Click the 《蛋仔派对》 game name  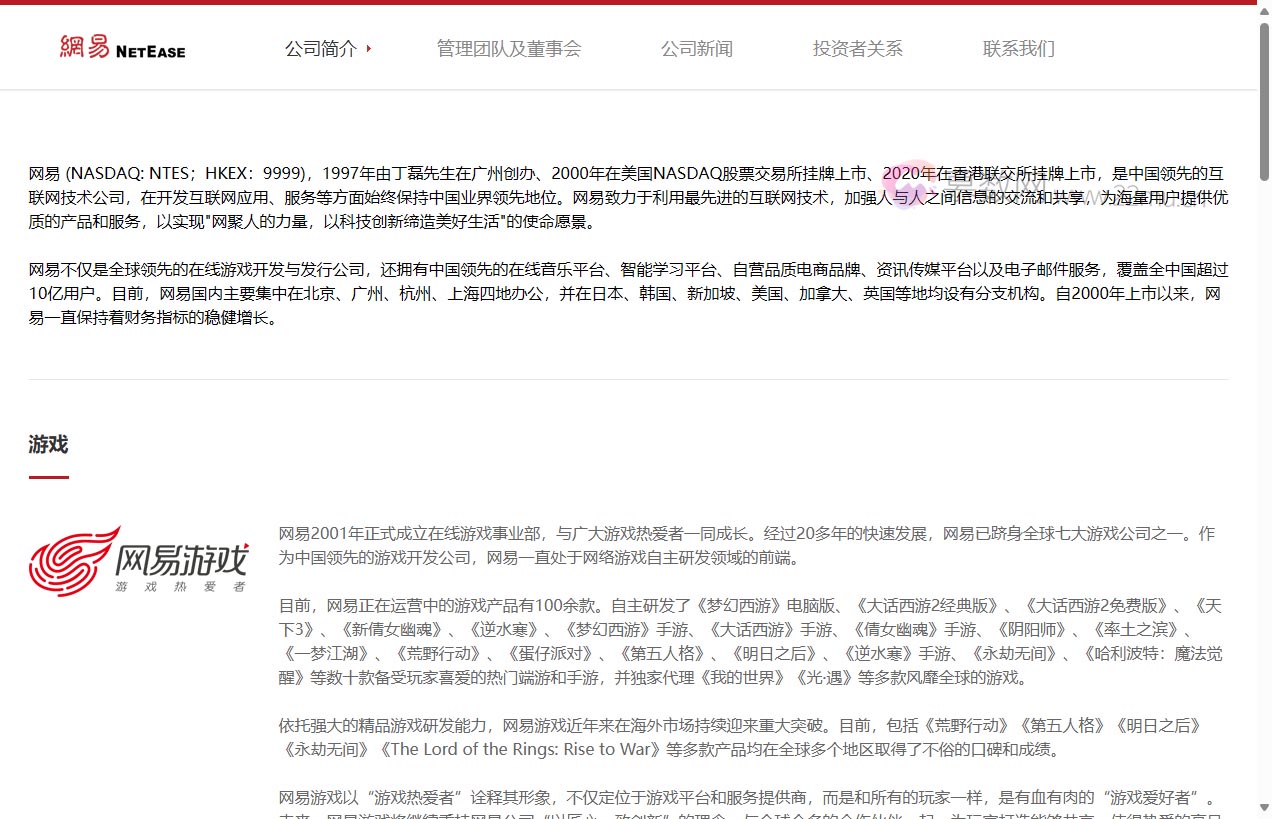pyautogui.click(x=550, y=653)
